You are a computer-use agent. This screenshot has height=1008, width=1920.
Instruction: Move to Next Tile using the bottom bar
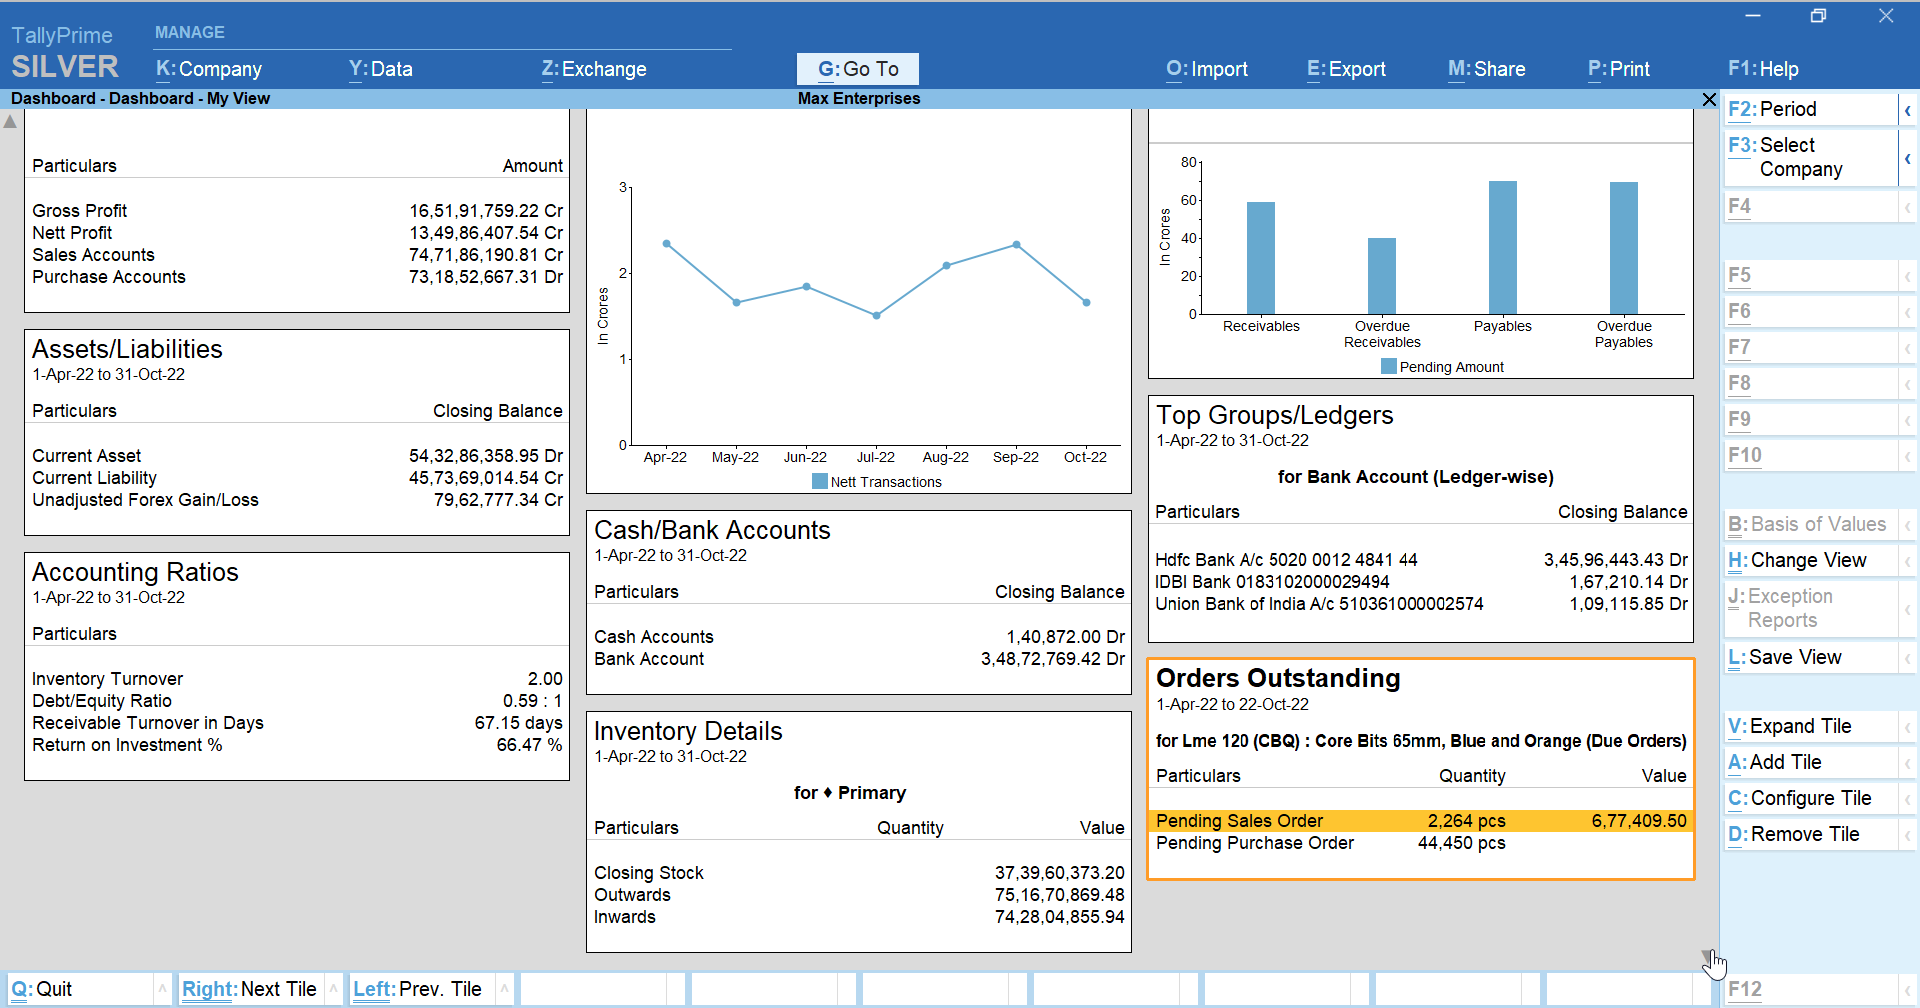click(x=249, y=989)
